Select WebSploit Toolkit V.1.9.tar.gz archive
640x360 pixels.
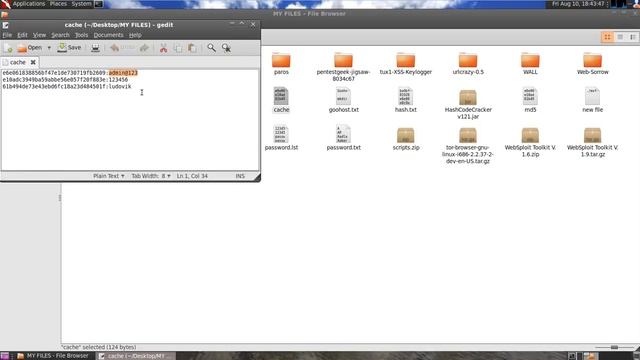pos(592,142)
